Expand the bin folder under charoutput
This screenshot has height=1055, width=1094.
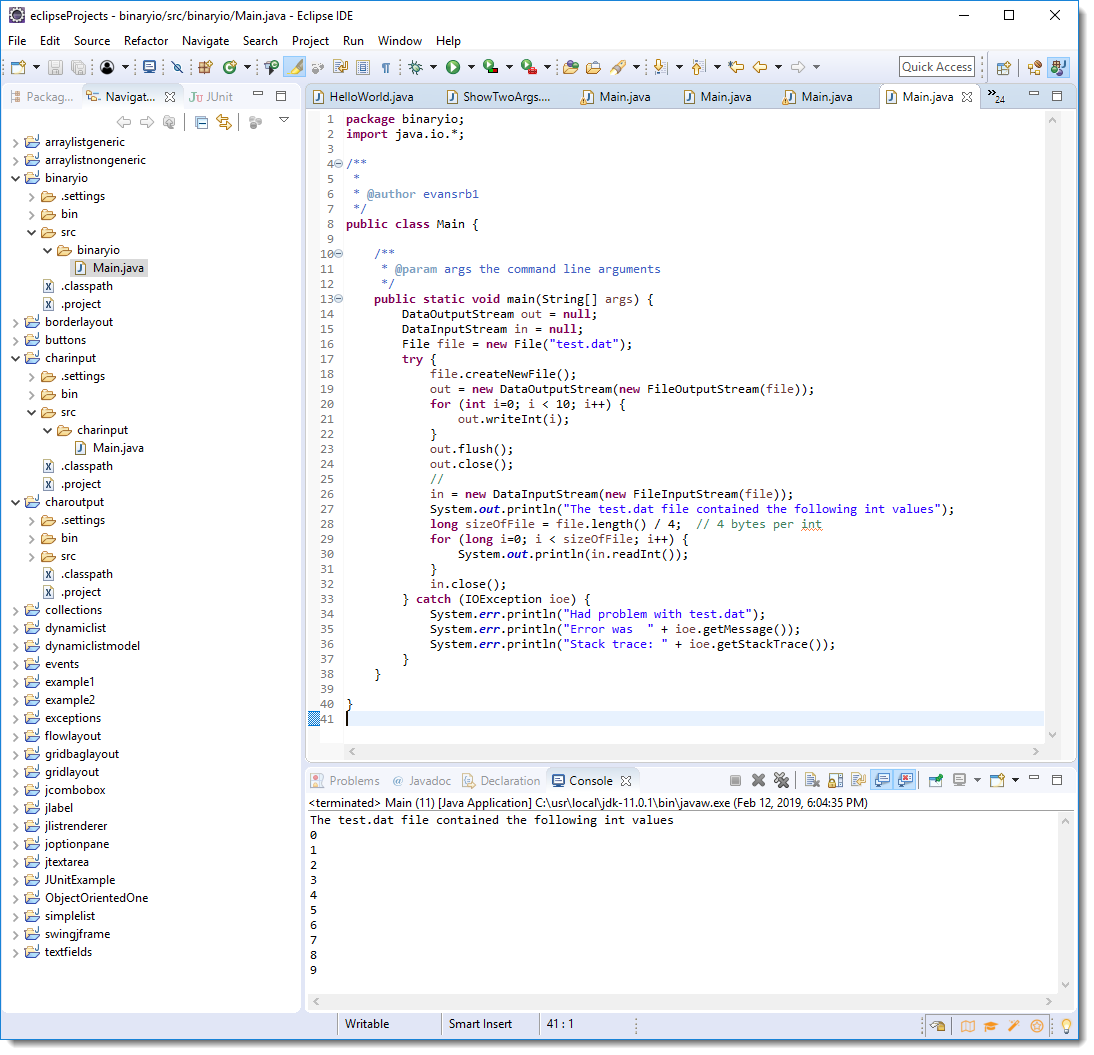(31, 539)
